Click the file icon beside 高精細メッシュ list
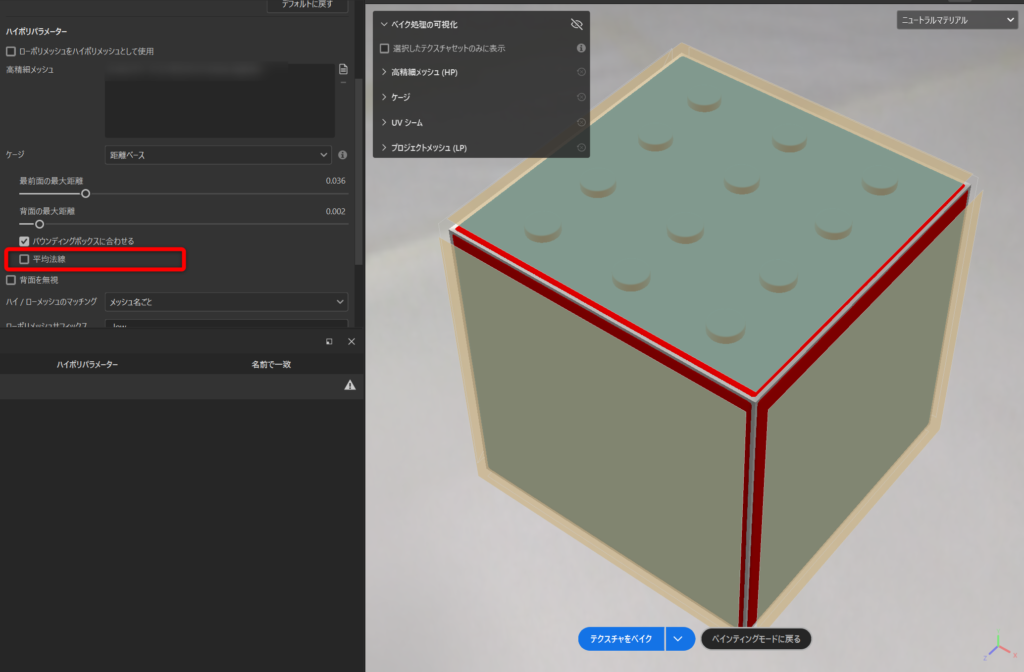The height and width of the screenshot is (672, 1024). 342,69
